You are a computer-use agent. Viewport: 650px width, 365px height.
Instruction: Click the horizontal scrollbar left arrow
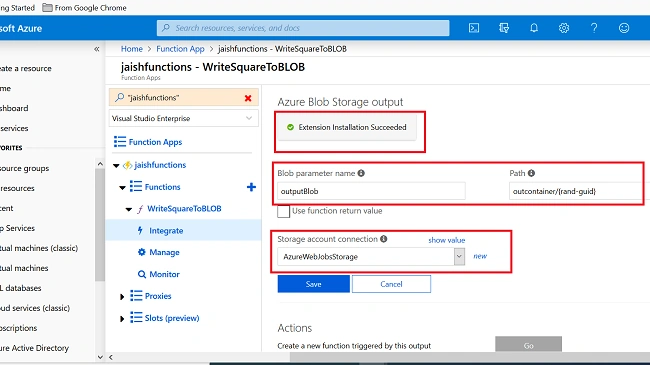pyautogui.click(x=111, y=357)
